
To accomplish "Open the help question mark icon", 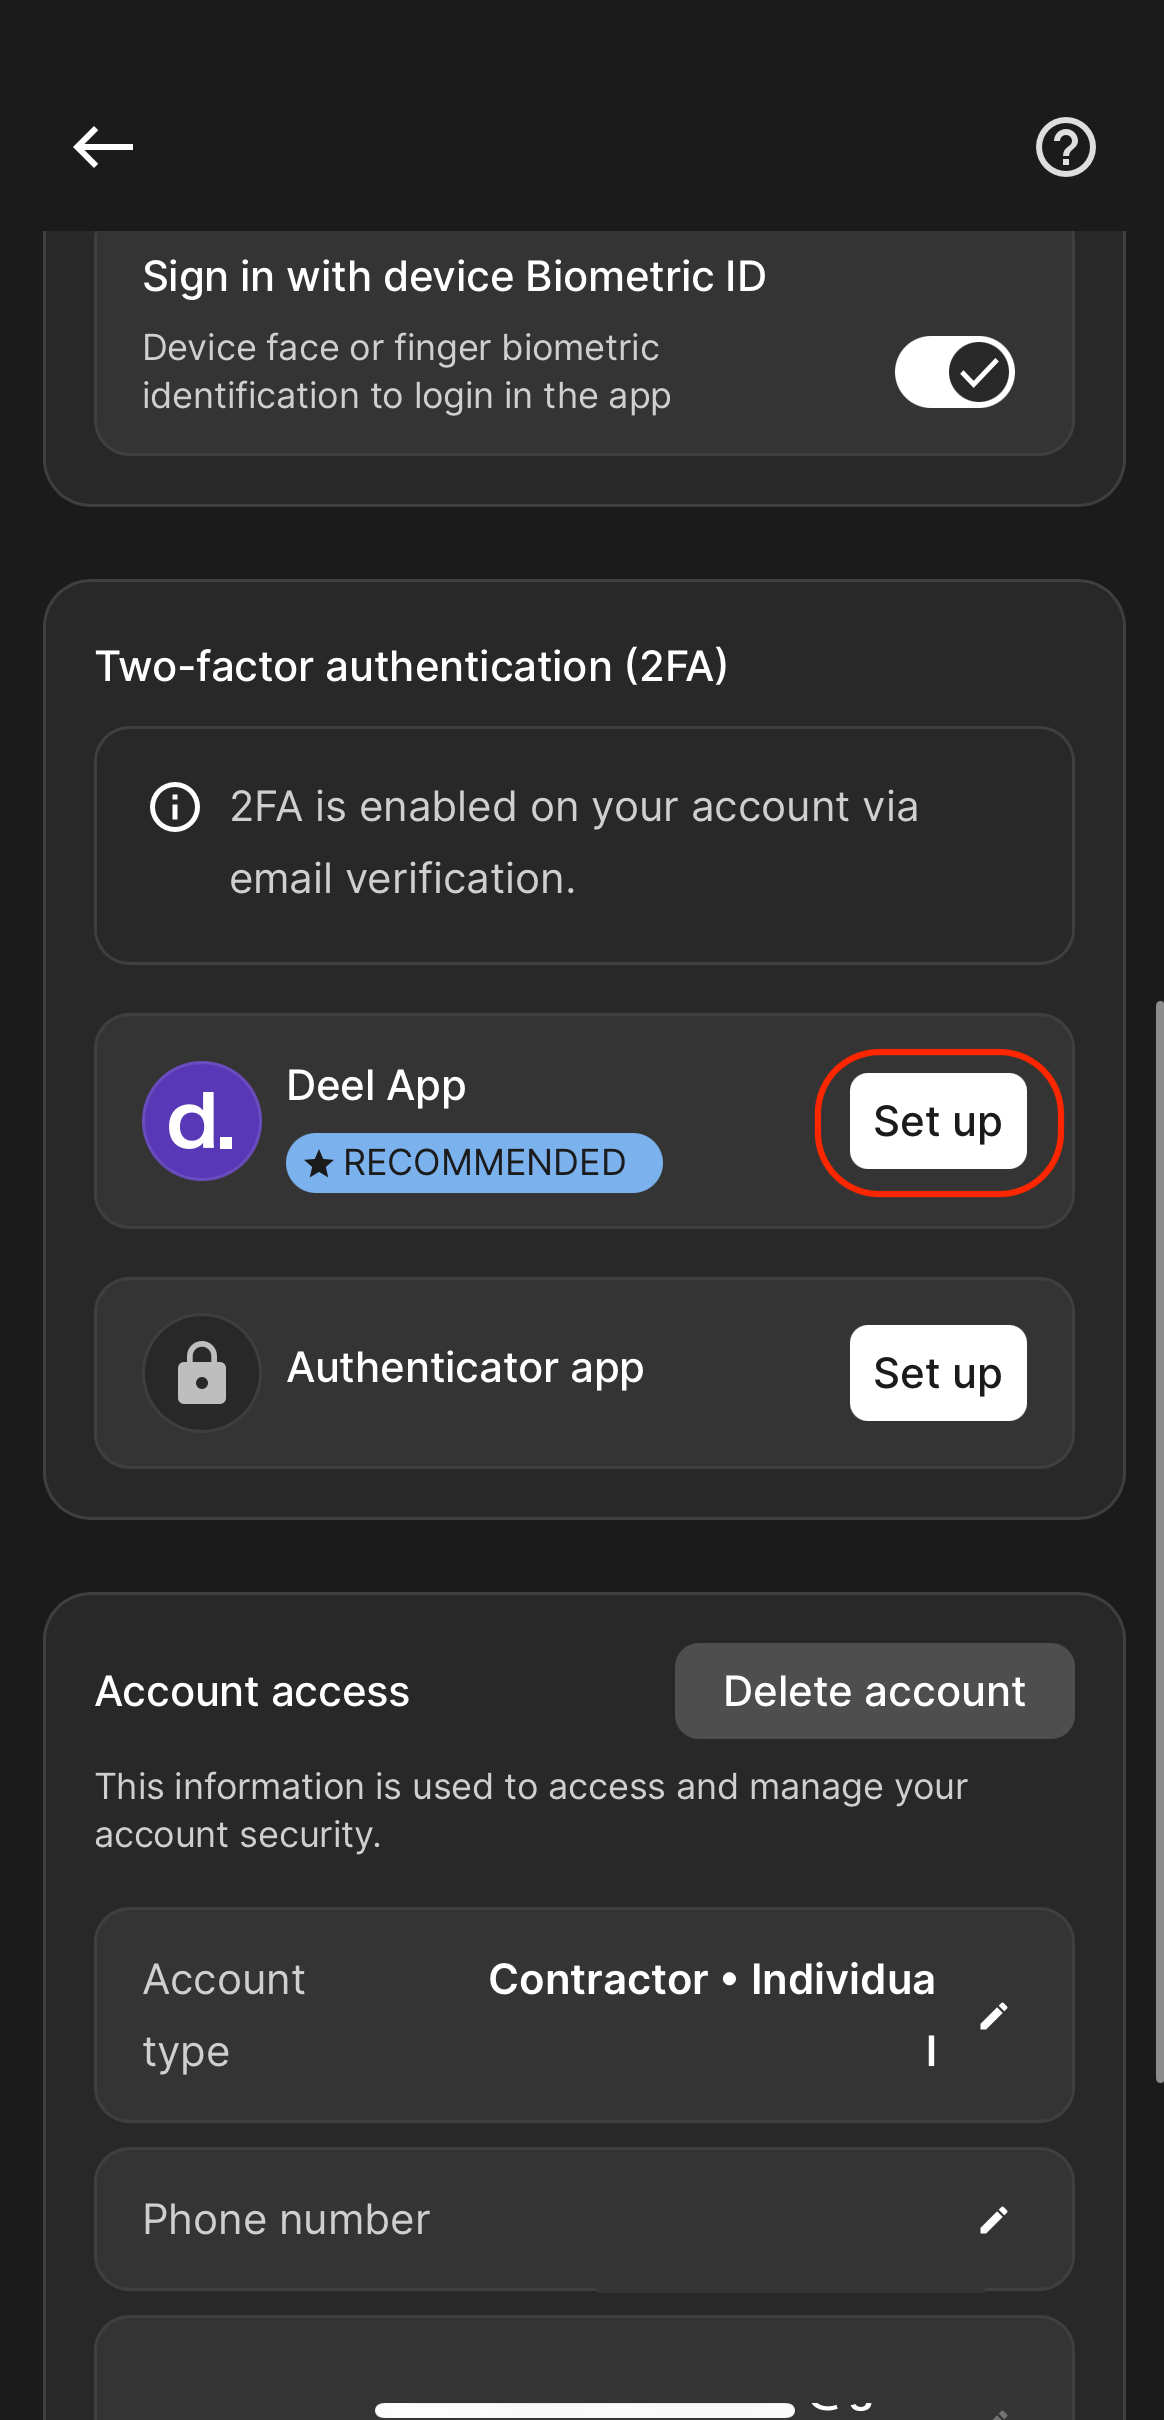I will pos(1065,147).
